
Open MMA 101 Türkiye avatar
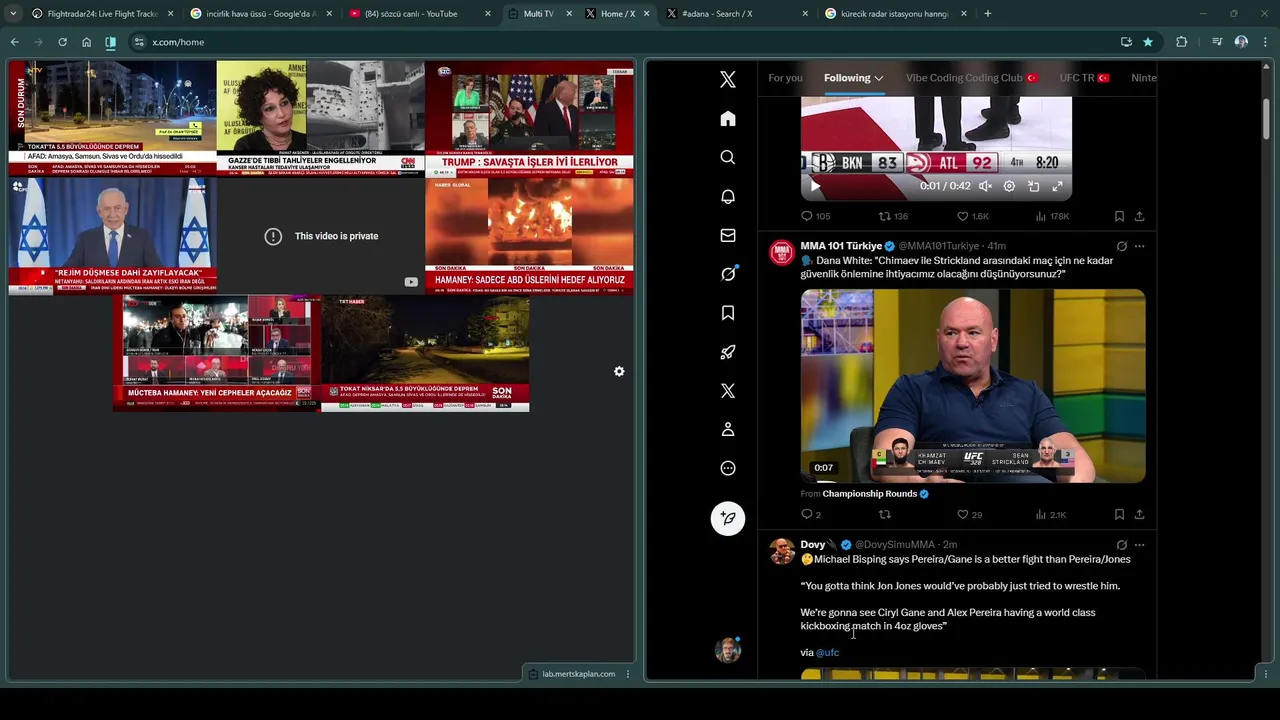click(781, 252)
